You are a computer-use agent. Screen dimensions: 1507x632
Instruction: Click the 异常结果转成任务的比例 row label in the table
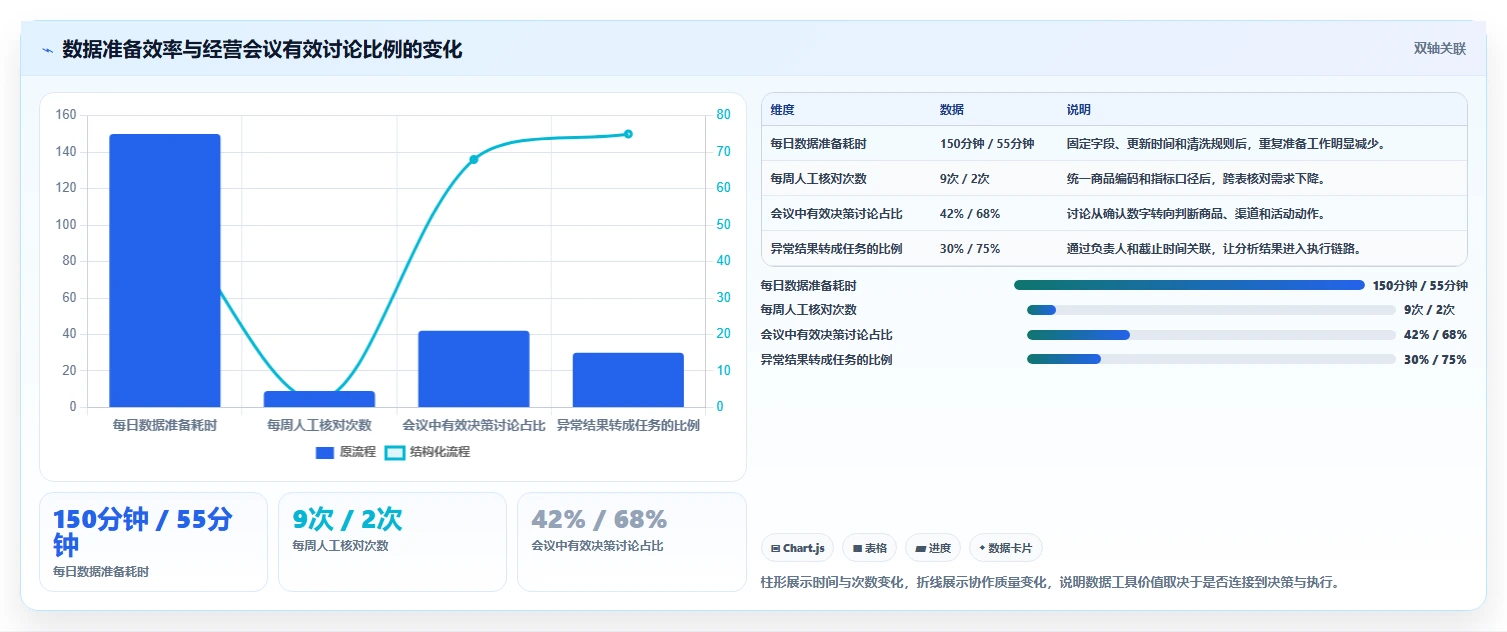(x=836, y=249)
